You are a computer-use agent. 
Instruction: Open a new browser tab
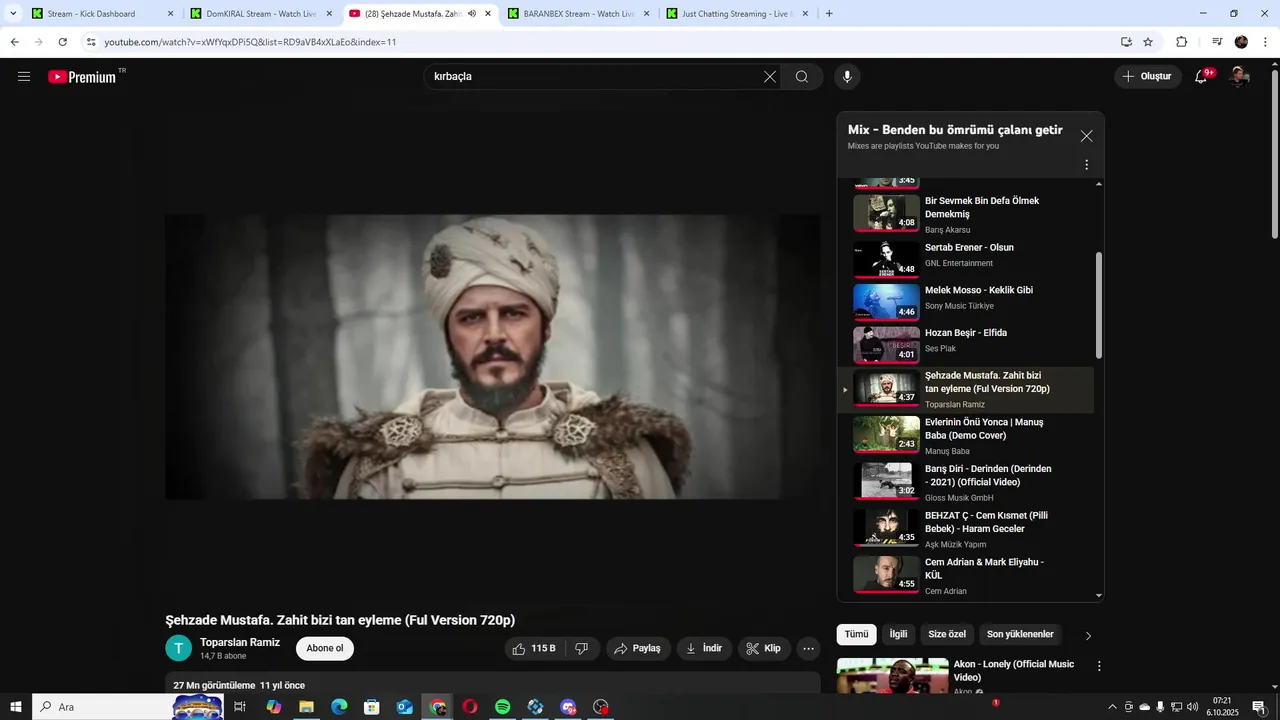(829, 14)
